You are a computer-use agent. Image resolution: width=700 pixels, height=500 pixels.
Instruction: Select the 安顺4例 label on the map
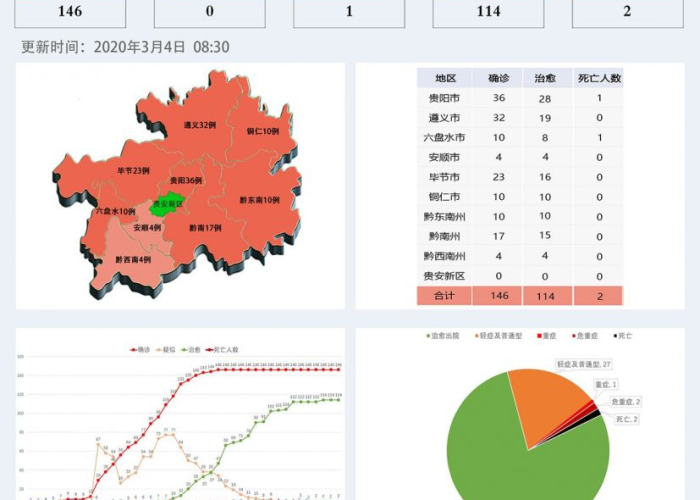pyautogui.click(x=147, y=228)
